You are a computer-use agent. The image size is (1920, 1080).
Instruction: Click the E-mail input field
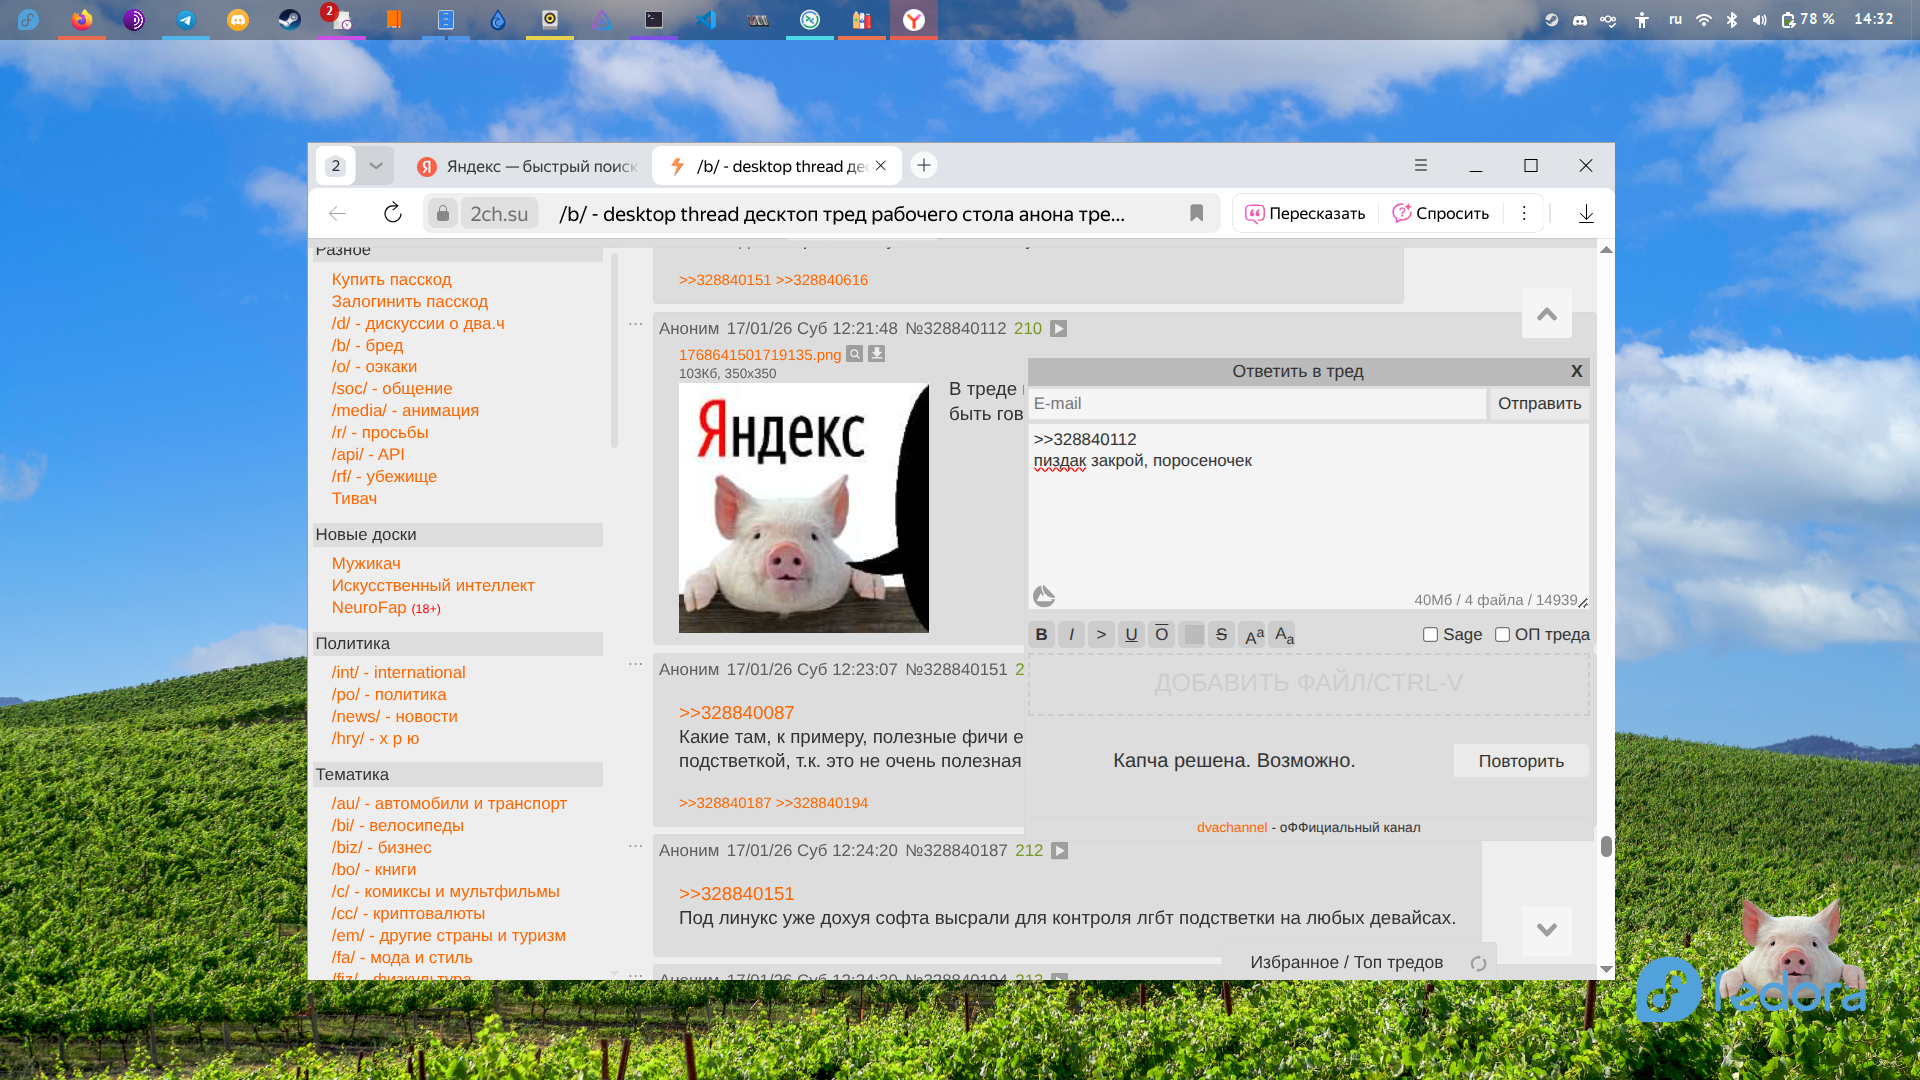pyautogui.click(x=1256, y=403)
